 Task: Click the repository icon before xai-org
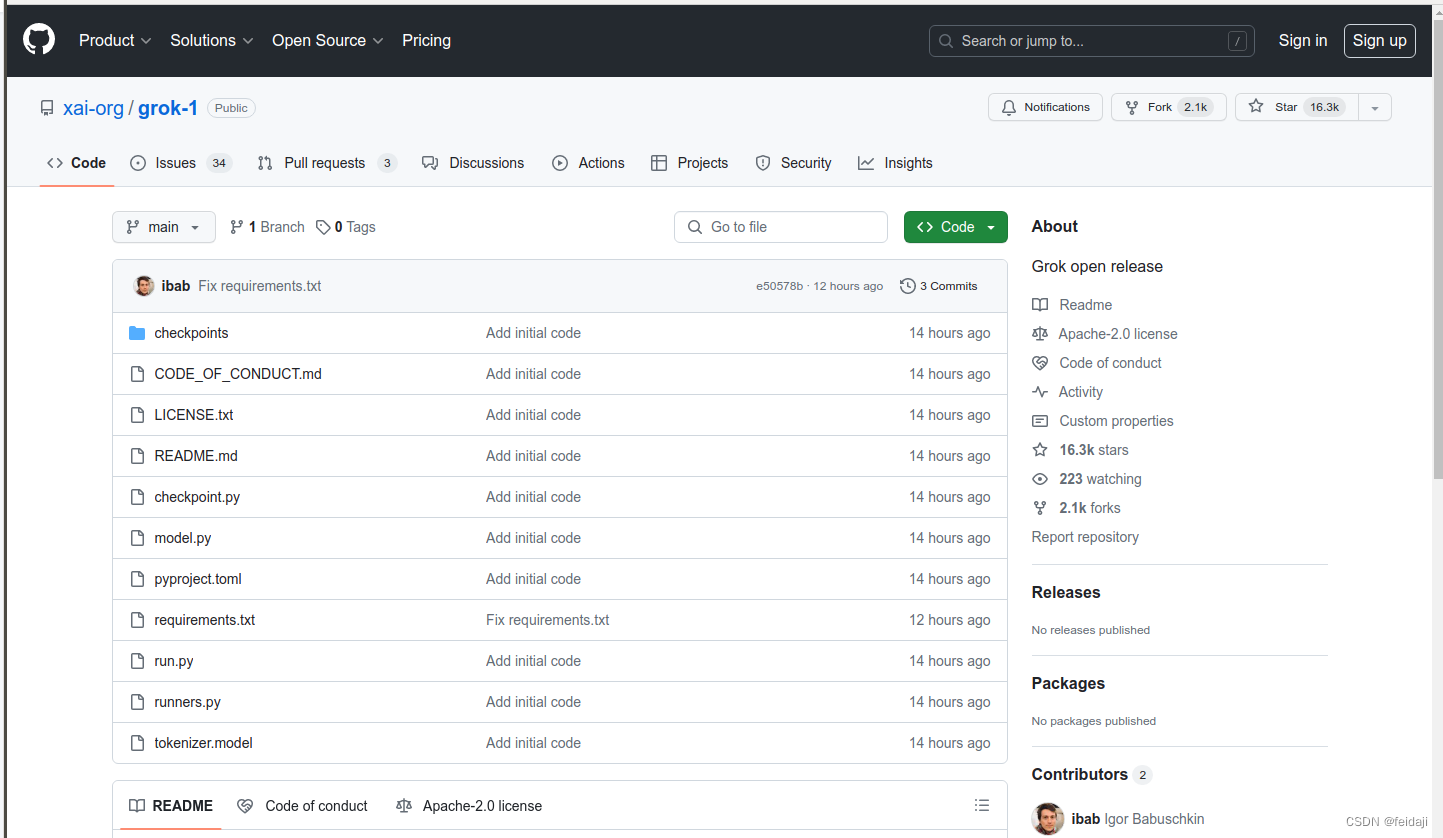pyautogui.click(x=47, y=108)
